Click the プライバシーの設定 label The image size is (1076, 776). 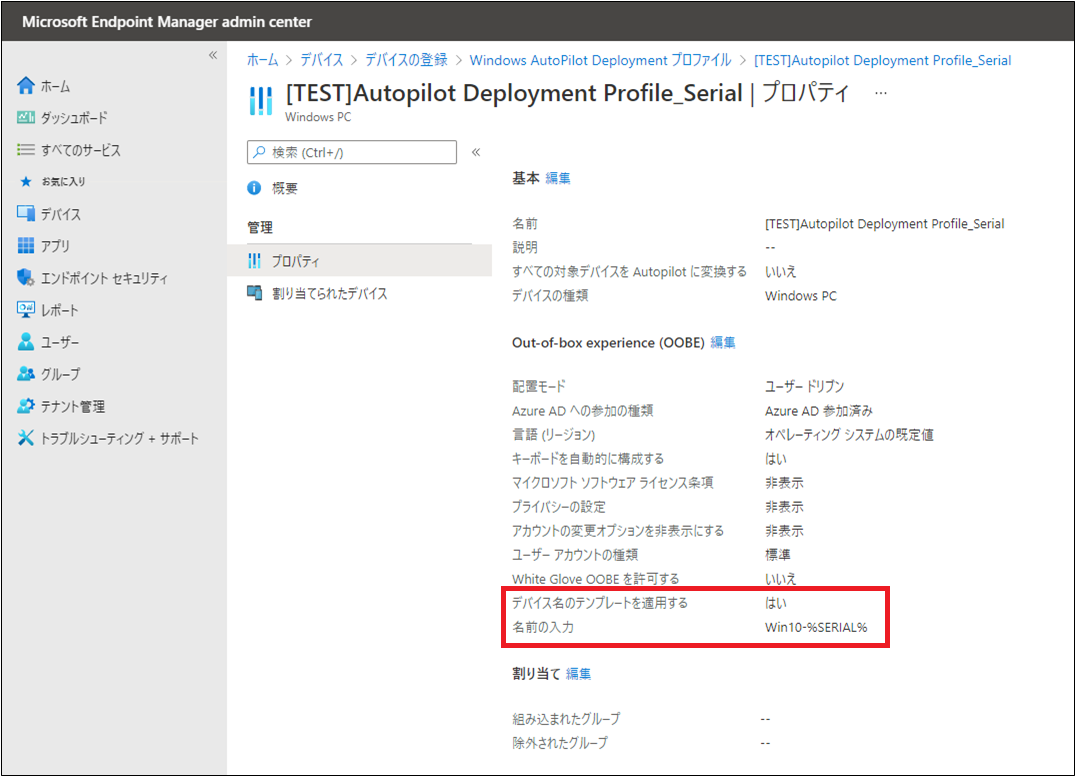(x=559, y=506)
